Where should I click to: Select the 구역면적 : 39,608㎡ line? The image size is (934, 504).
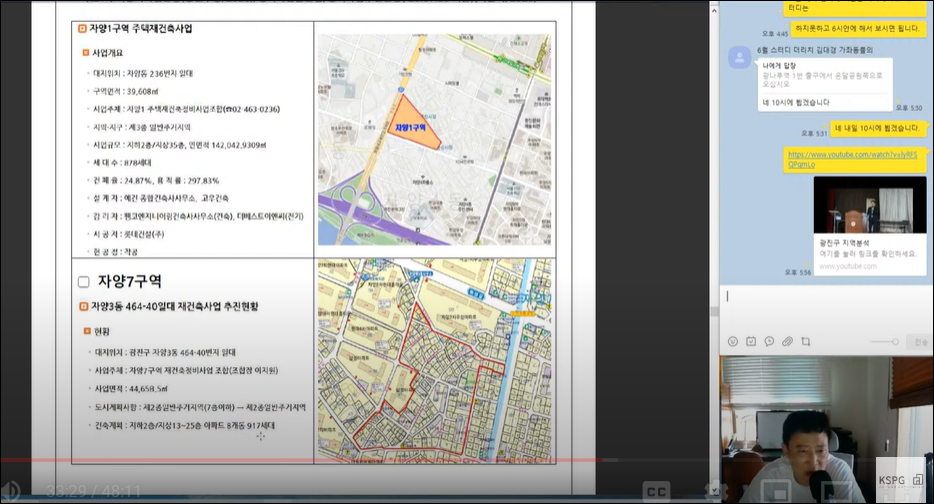point(125,92)
